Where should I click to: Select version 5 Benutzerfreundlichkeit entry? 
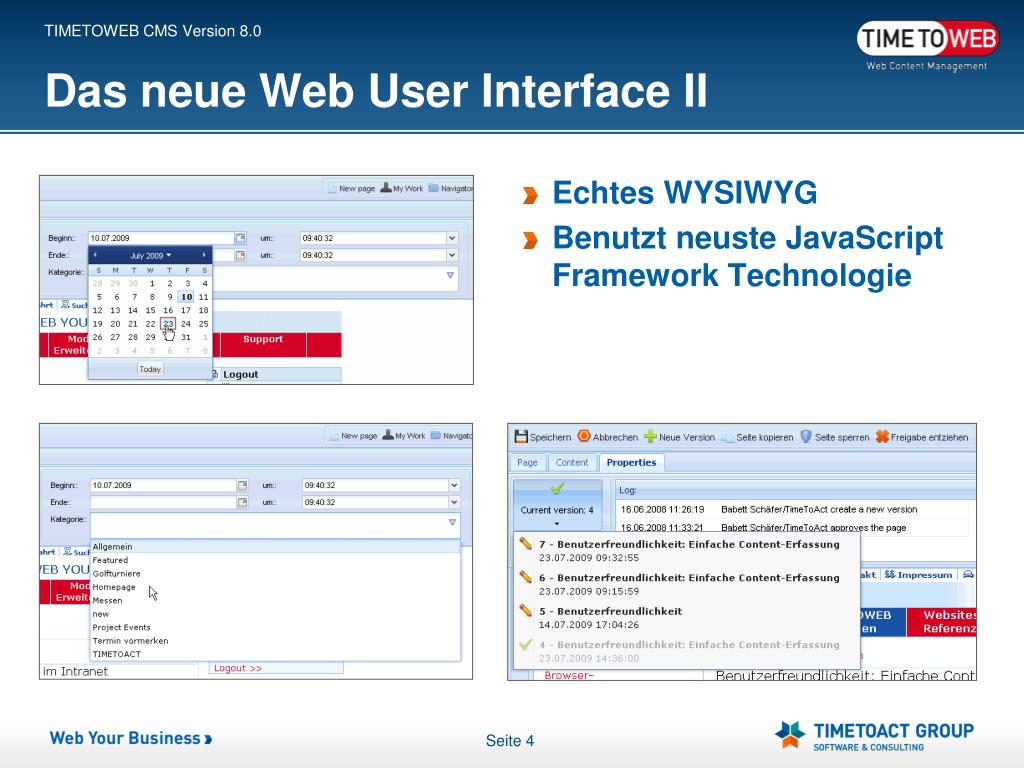(x=687, y=618)
